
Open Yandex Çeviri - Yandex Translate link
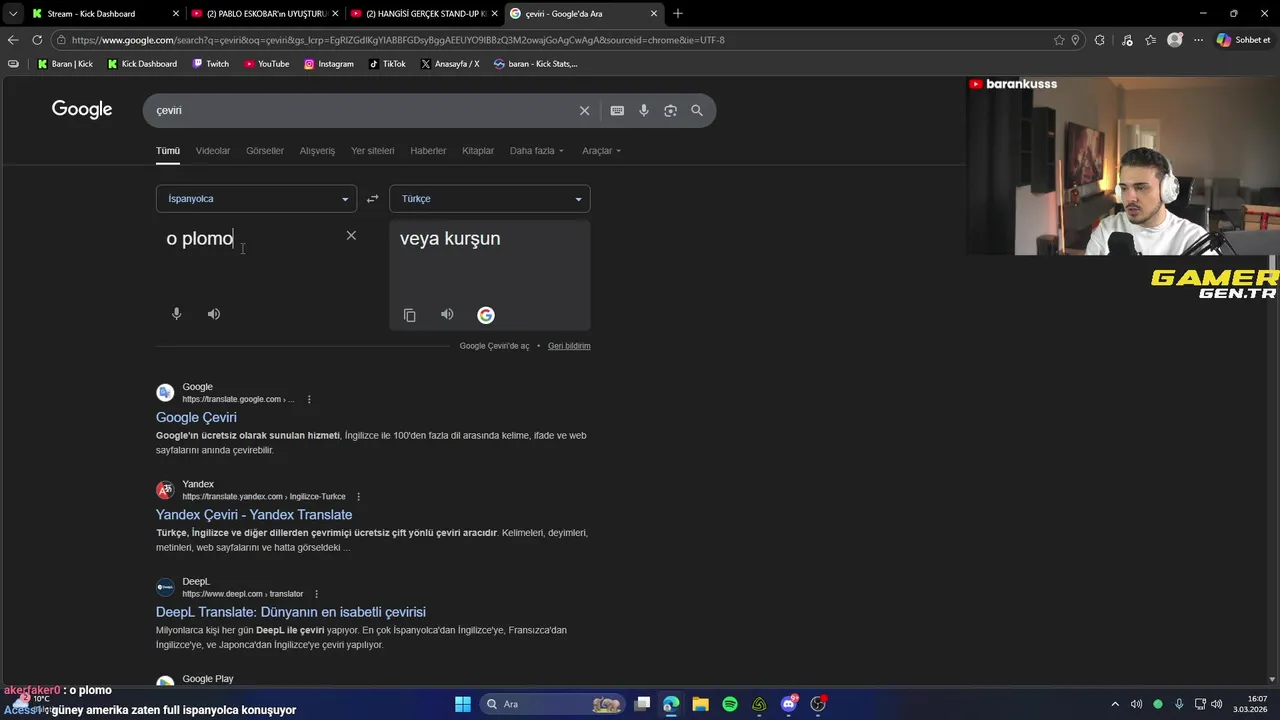[x=254, y=515]
